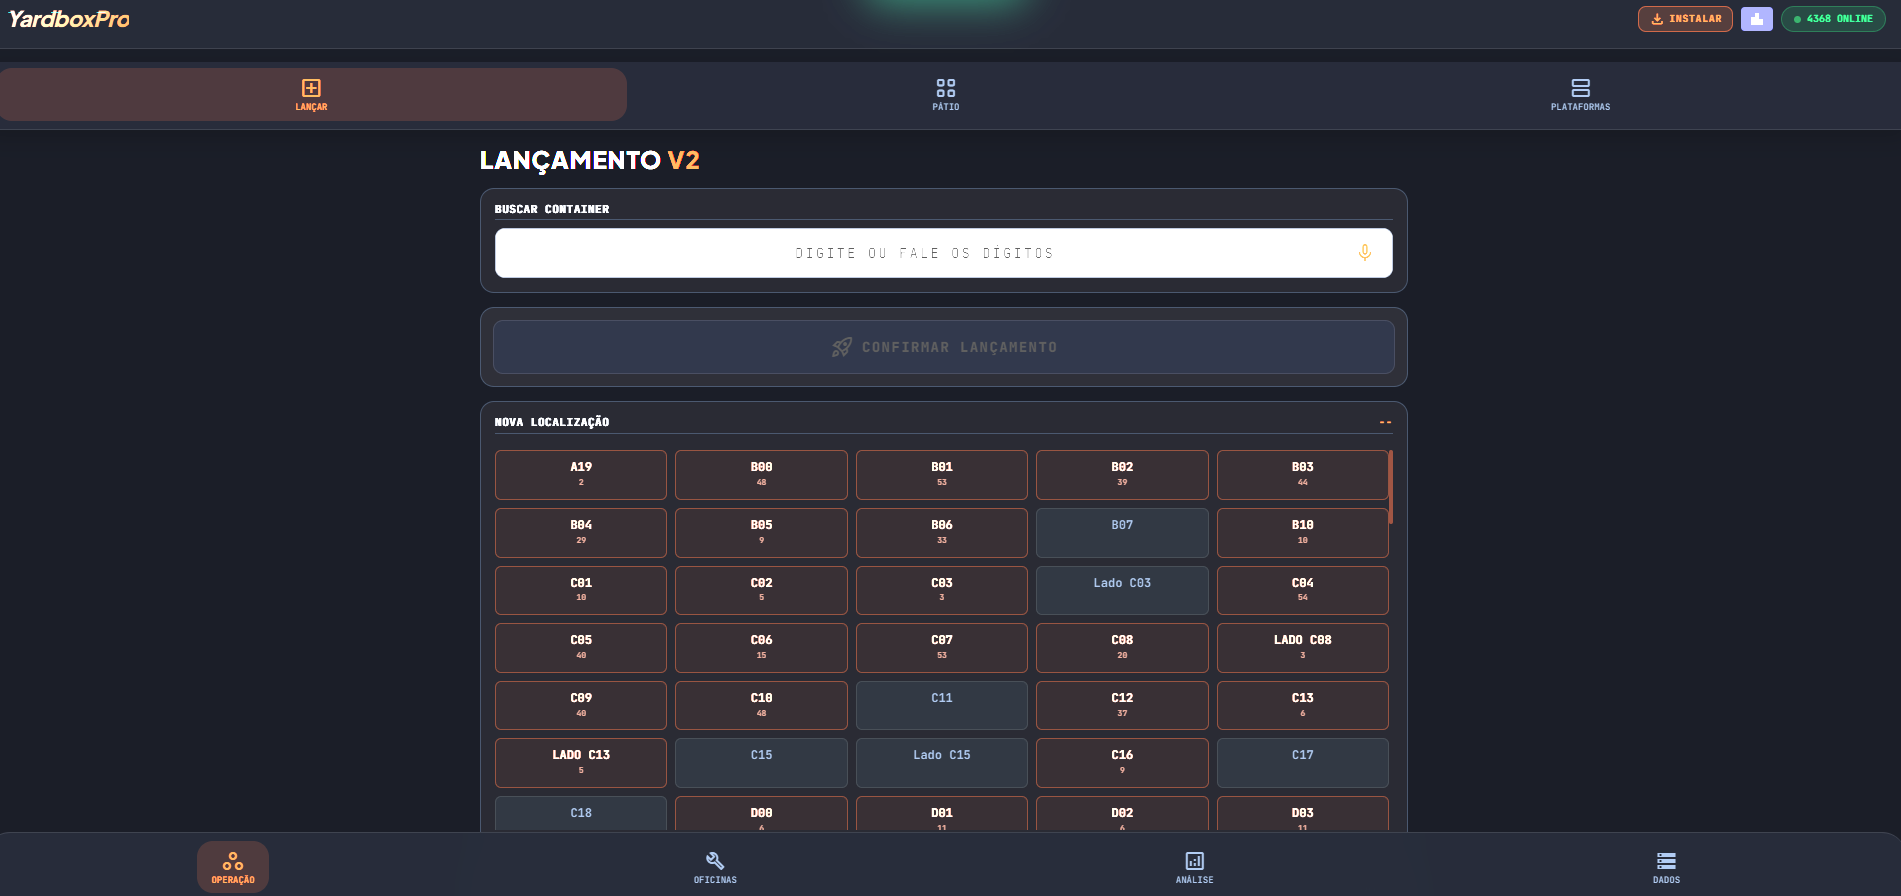Image resolution: width=1901 pixels, height=896 pixels.
Task: Choose the Lado C03 location
Action: tap(1122, 590)
